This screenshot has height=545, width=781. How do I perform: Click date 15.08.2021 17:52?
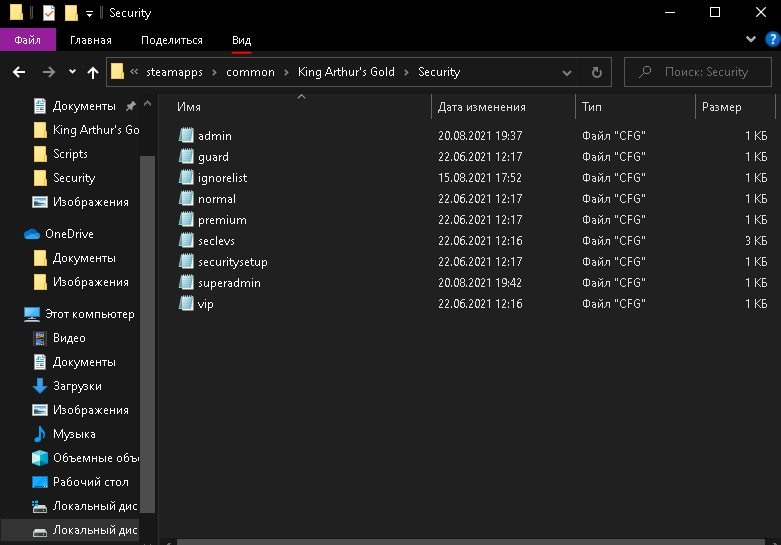480,178
